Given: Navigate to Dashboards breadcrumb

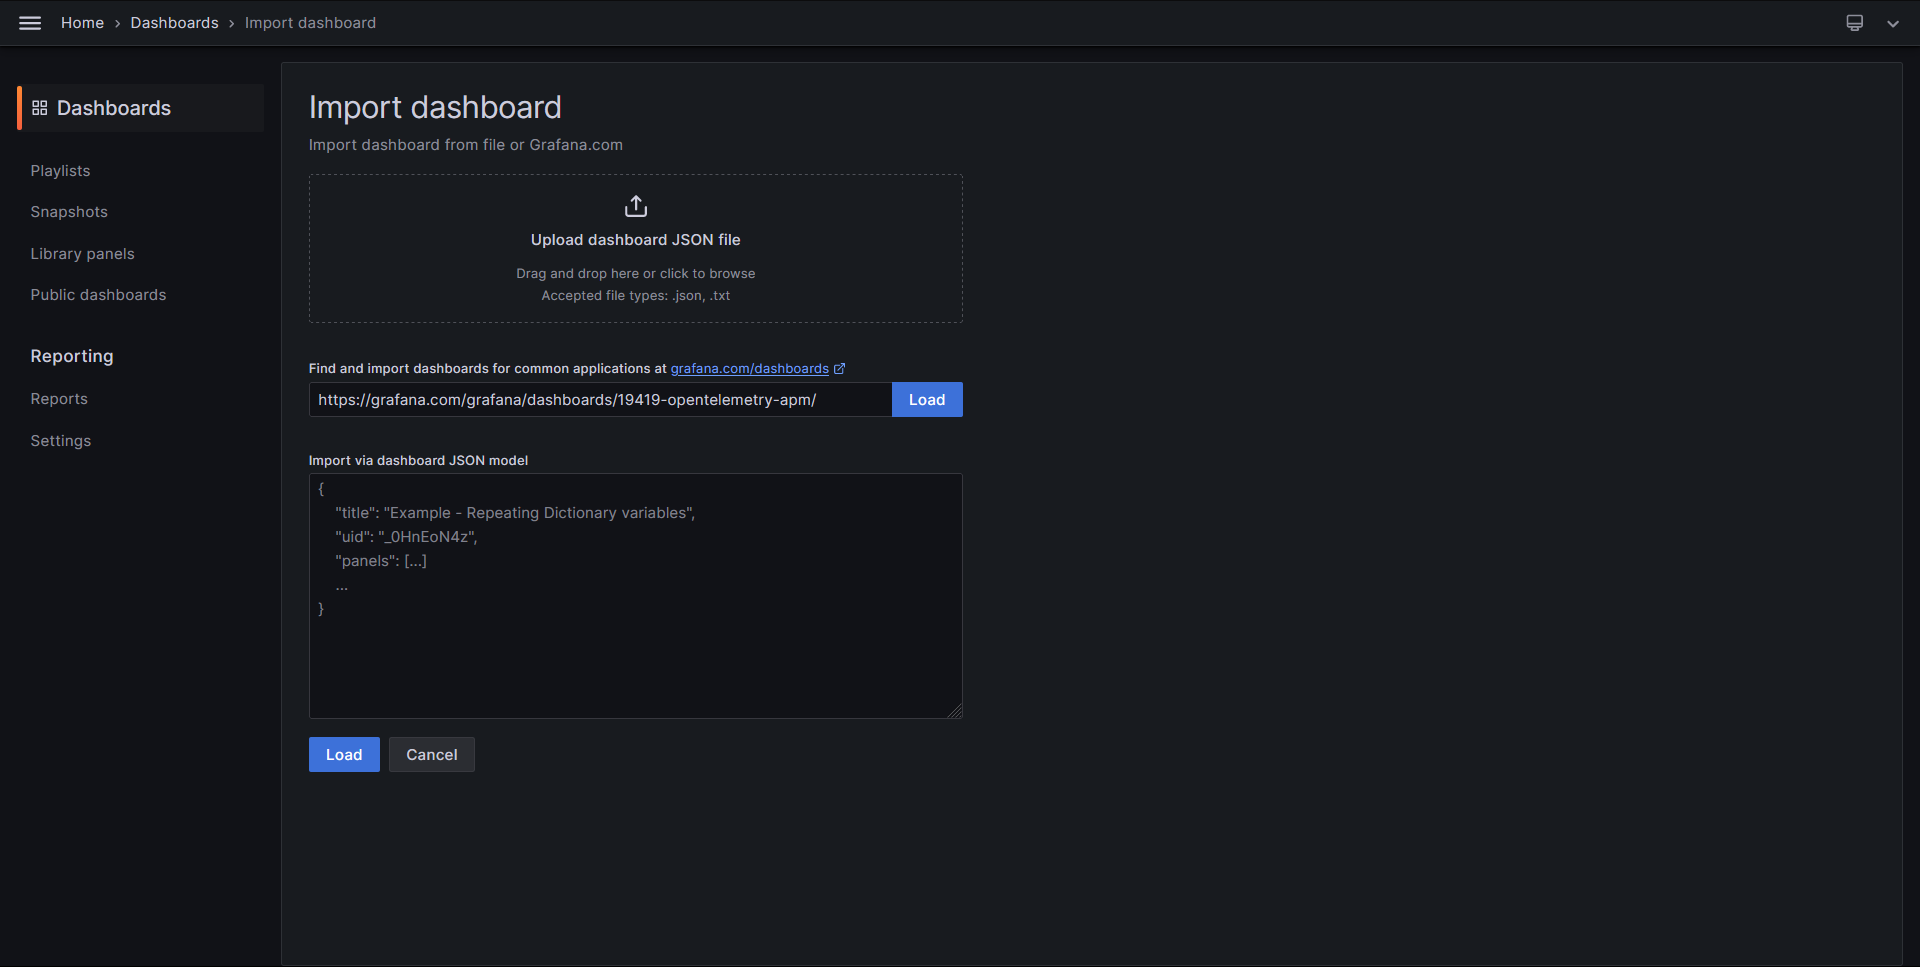Looking at the screenshot, I should [x=174, y=23].
